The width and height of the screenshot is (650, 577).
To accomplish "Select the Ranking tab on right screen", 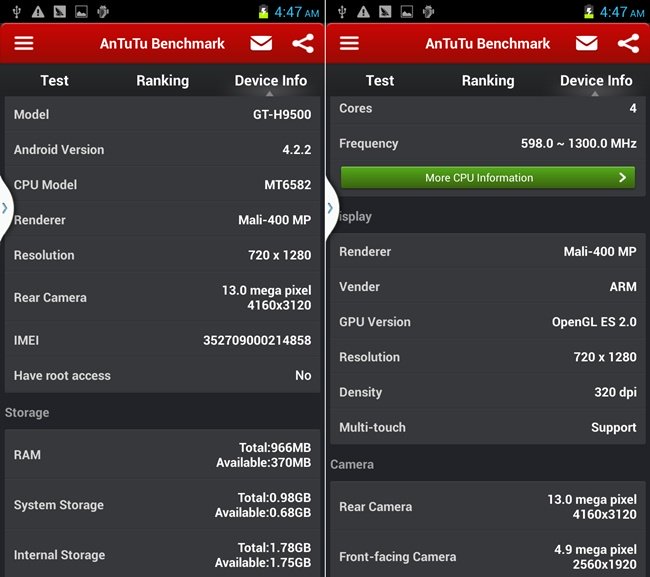I will (x=488, y=81).
